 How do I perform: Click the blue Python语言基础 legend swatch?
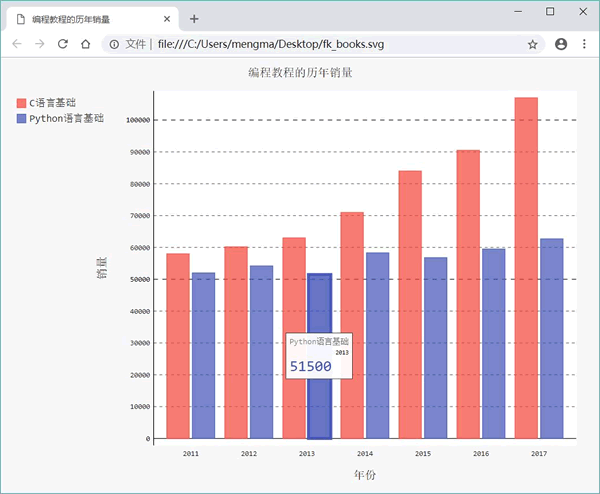(x=21, y=119)
